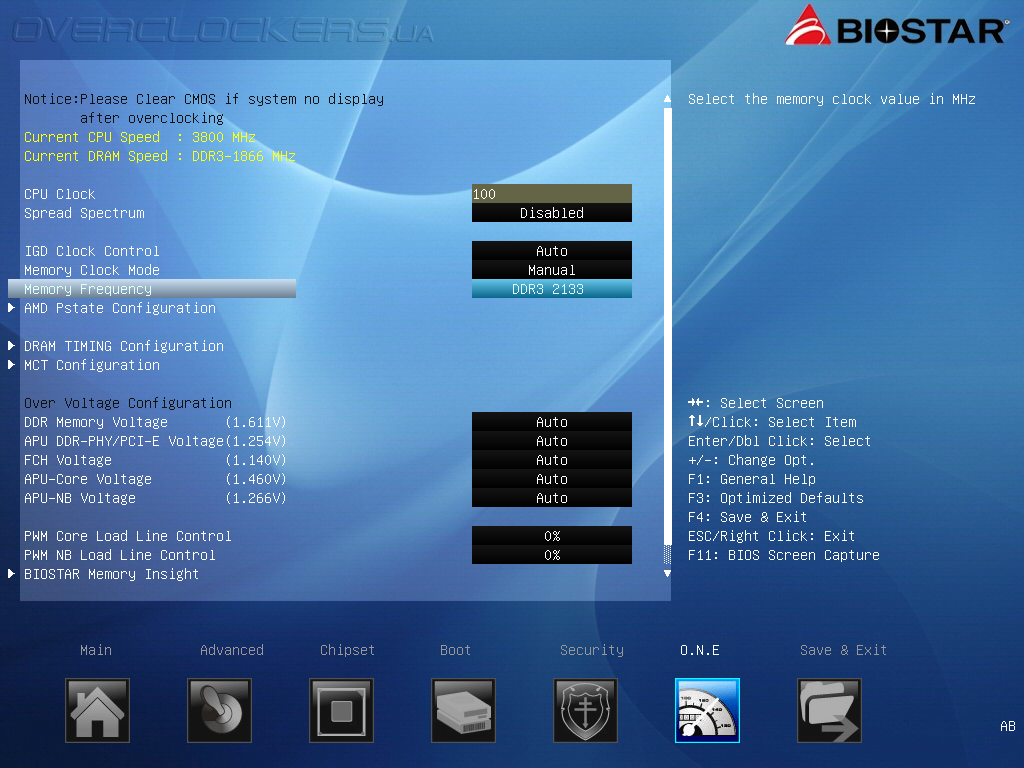Open the Save & Exit folder icon

pos(829,711)
